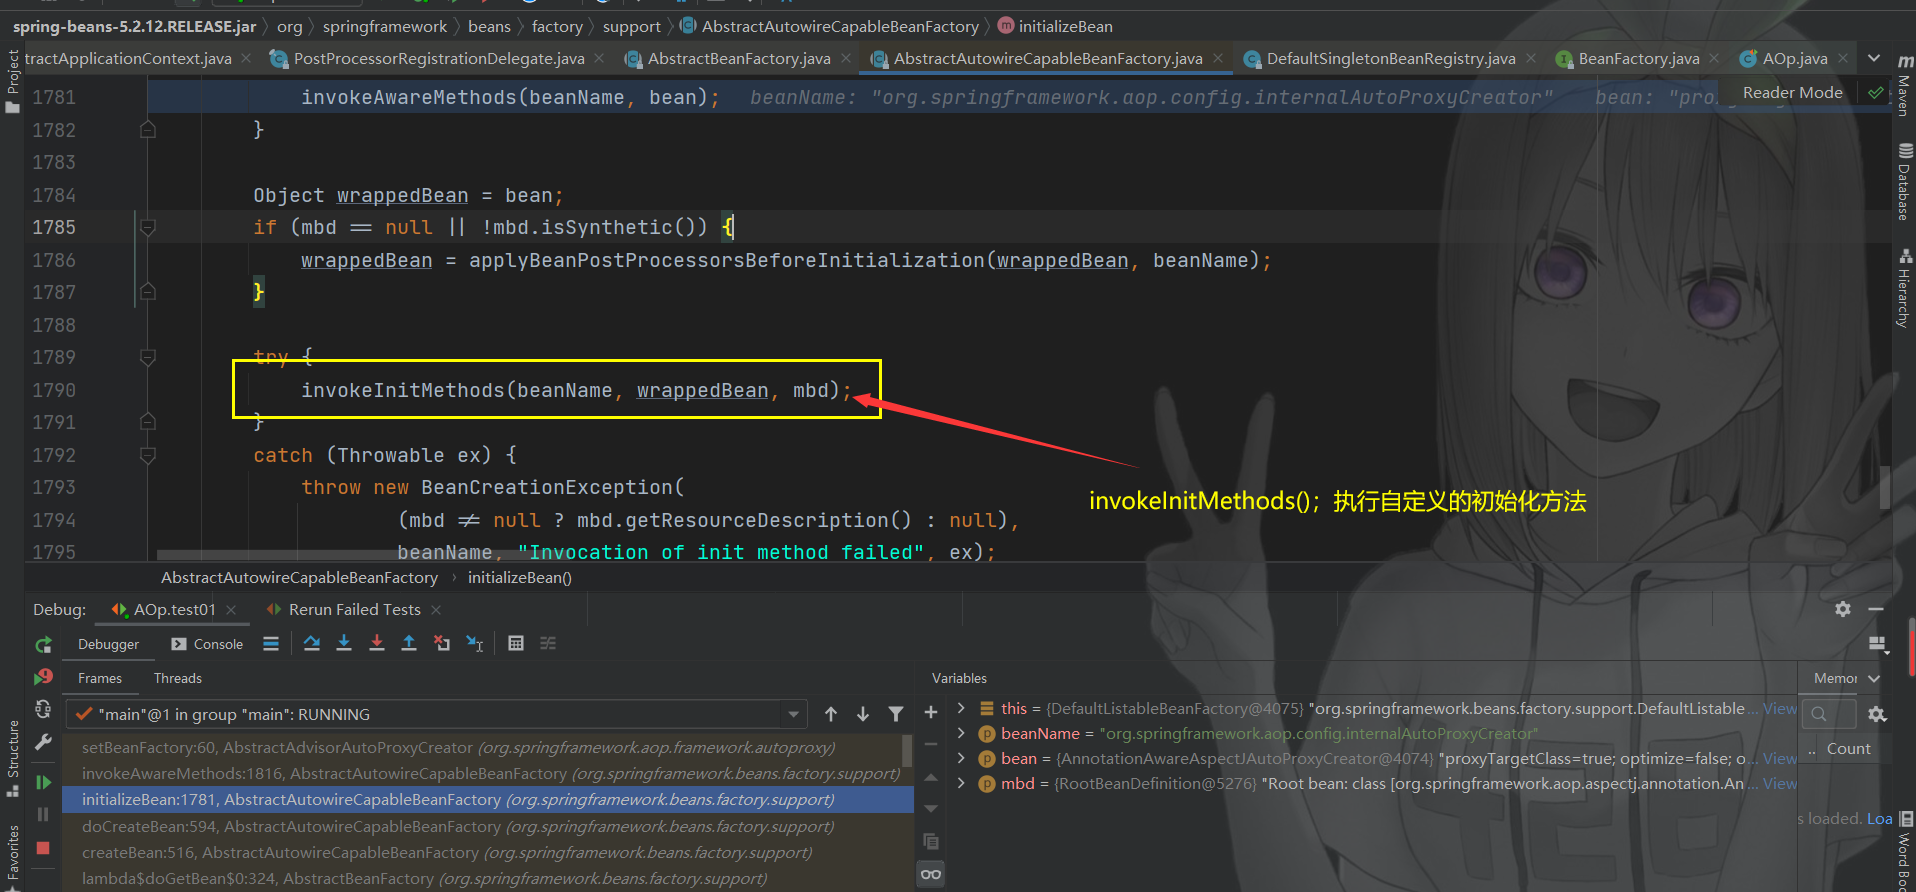Viewport: 1916px width, 892px height.
Task: Click the green checkmark inspection indicator
Action: click(1876, 93)
